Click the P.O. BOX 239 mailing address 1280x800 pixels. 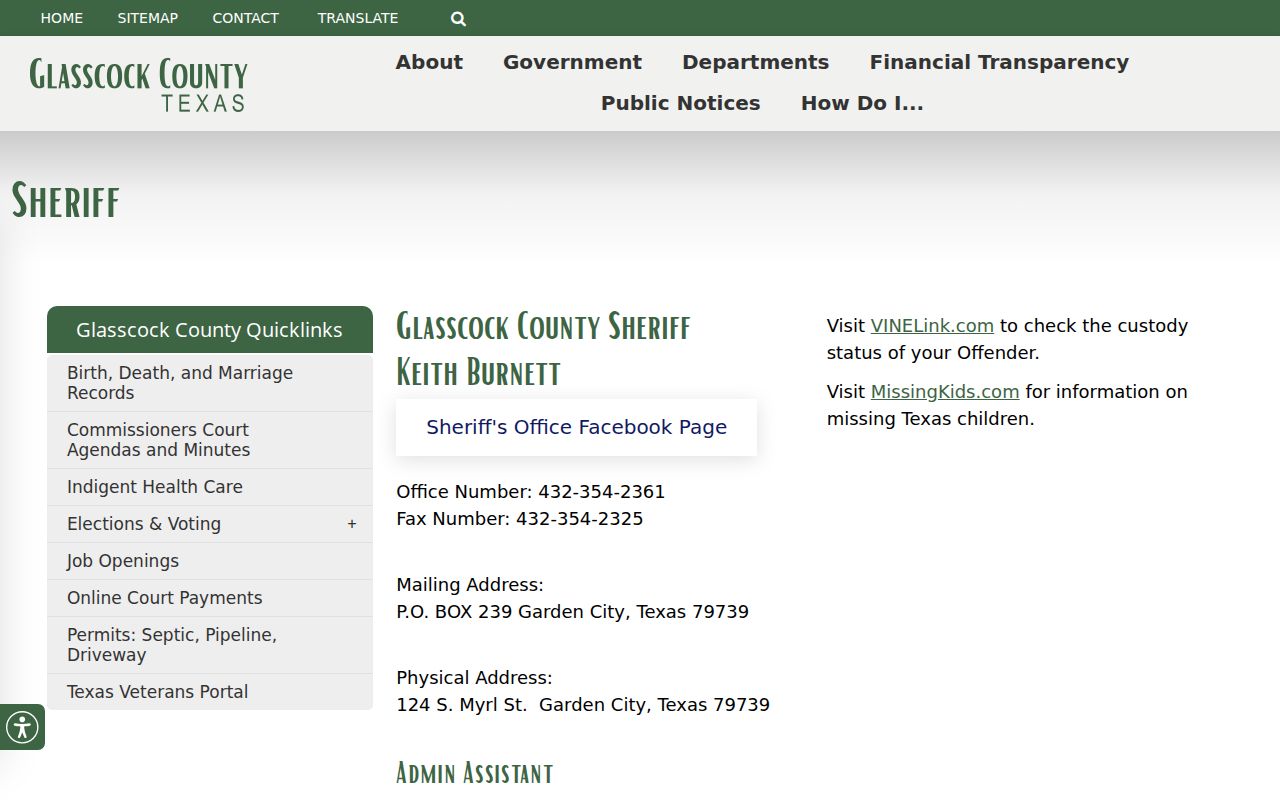tap(572, 612)
